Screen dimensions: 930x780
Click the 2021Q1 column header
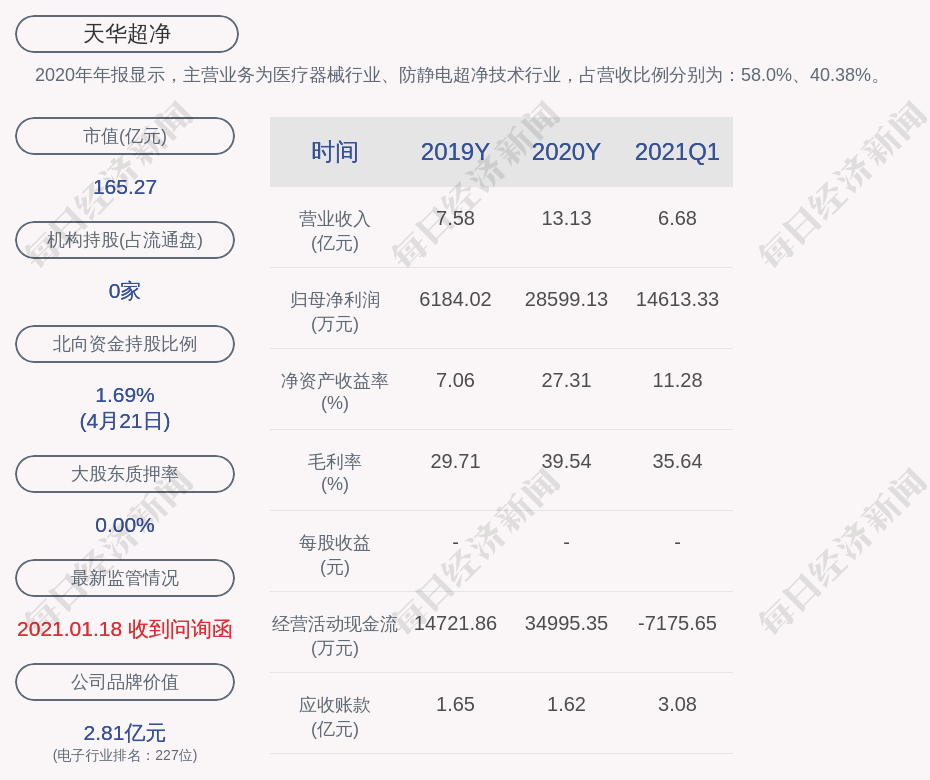pos(677,152)
